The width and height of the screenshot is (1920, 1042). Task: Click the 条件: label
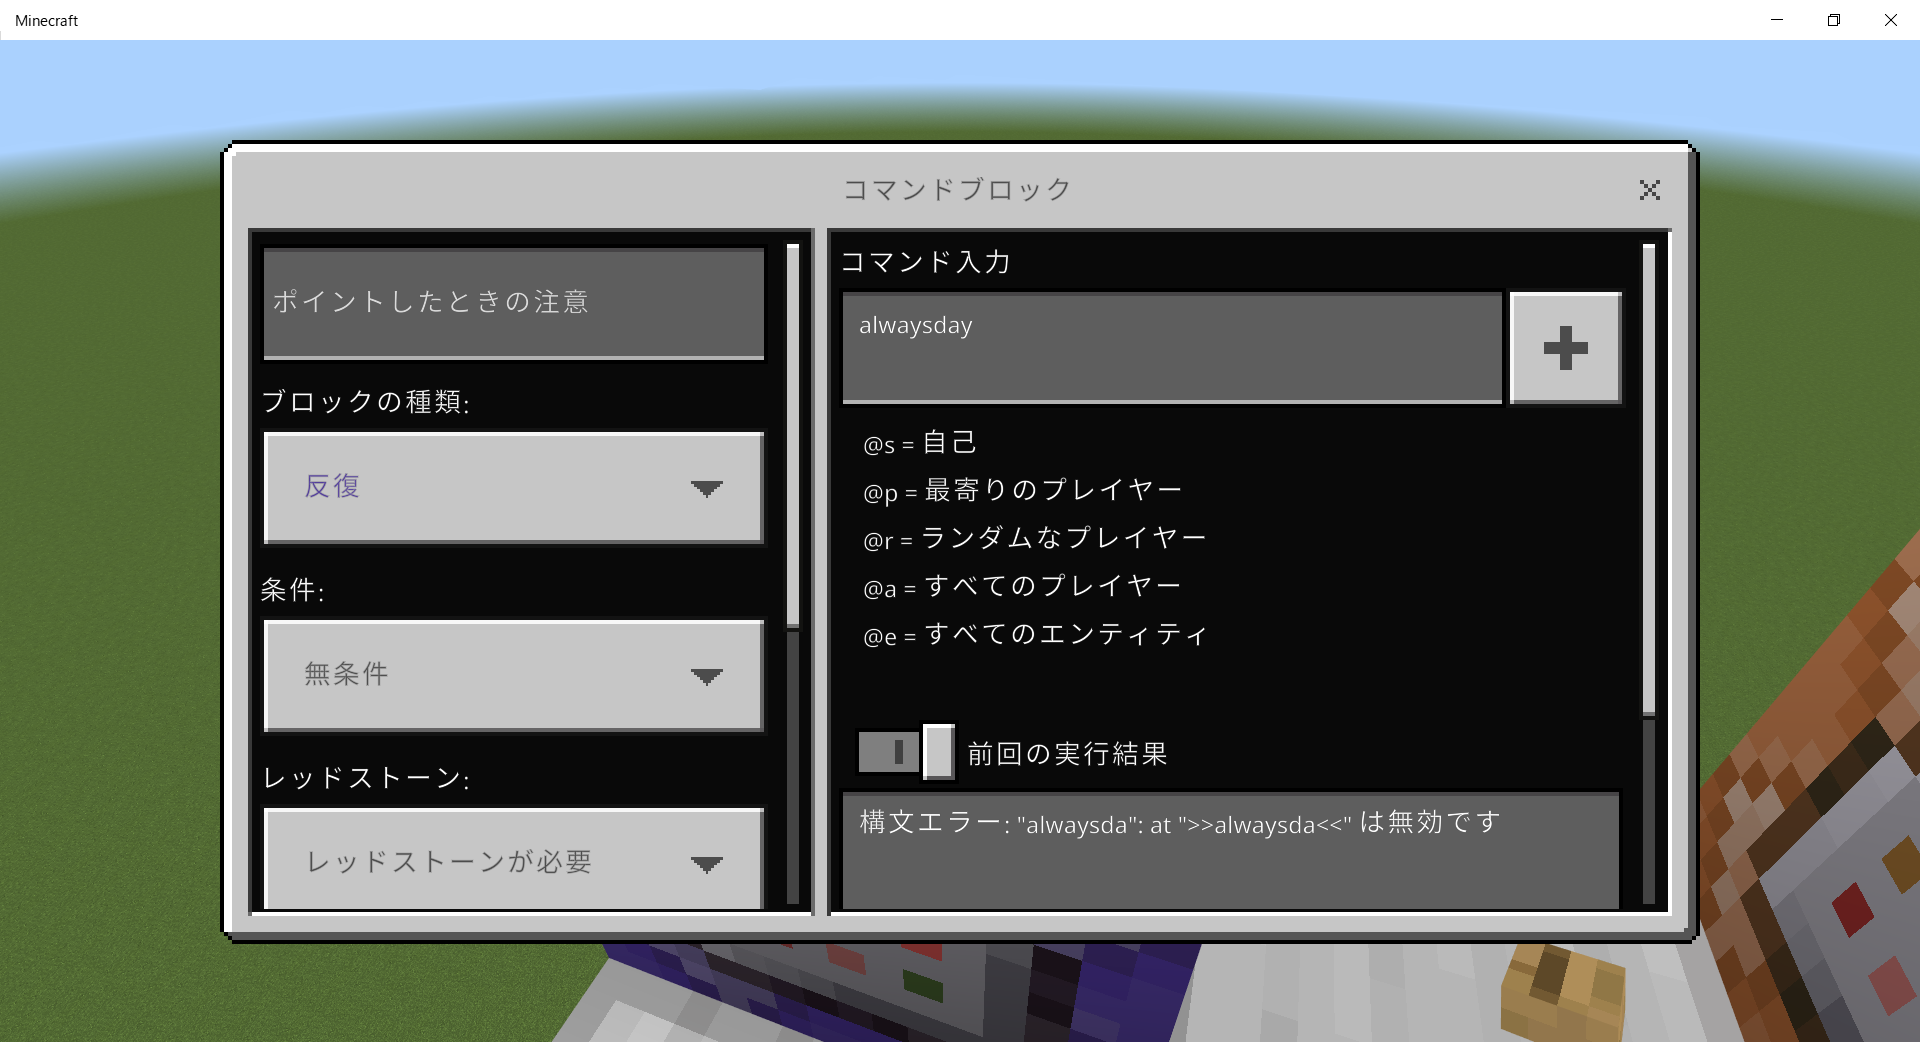pyautogui.click(x=293, y=590)
